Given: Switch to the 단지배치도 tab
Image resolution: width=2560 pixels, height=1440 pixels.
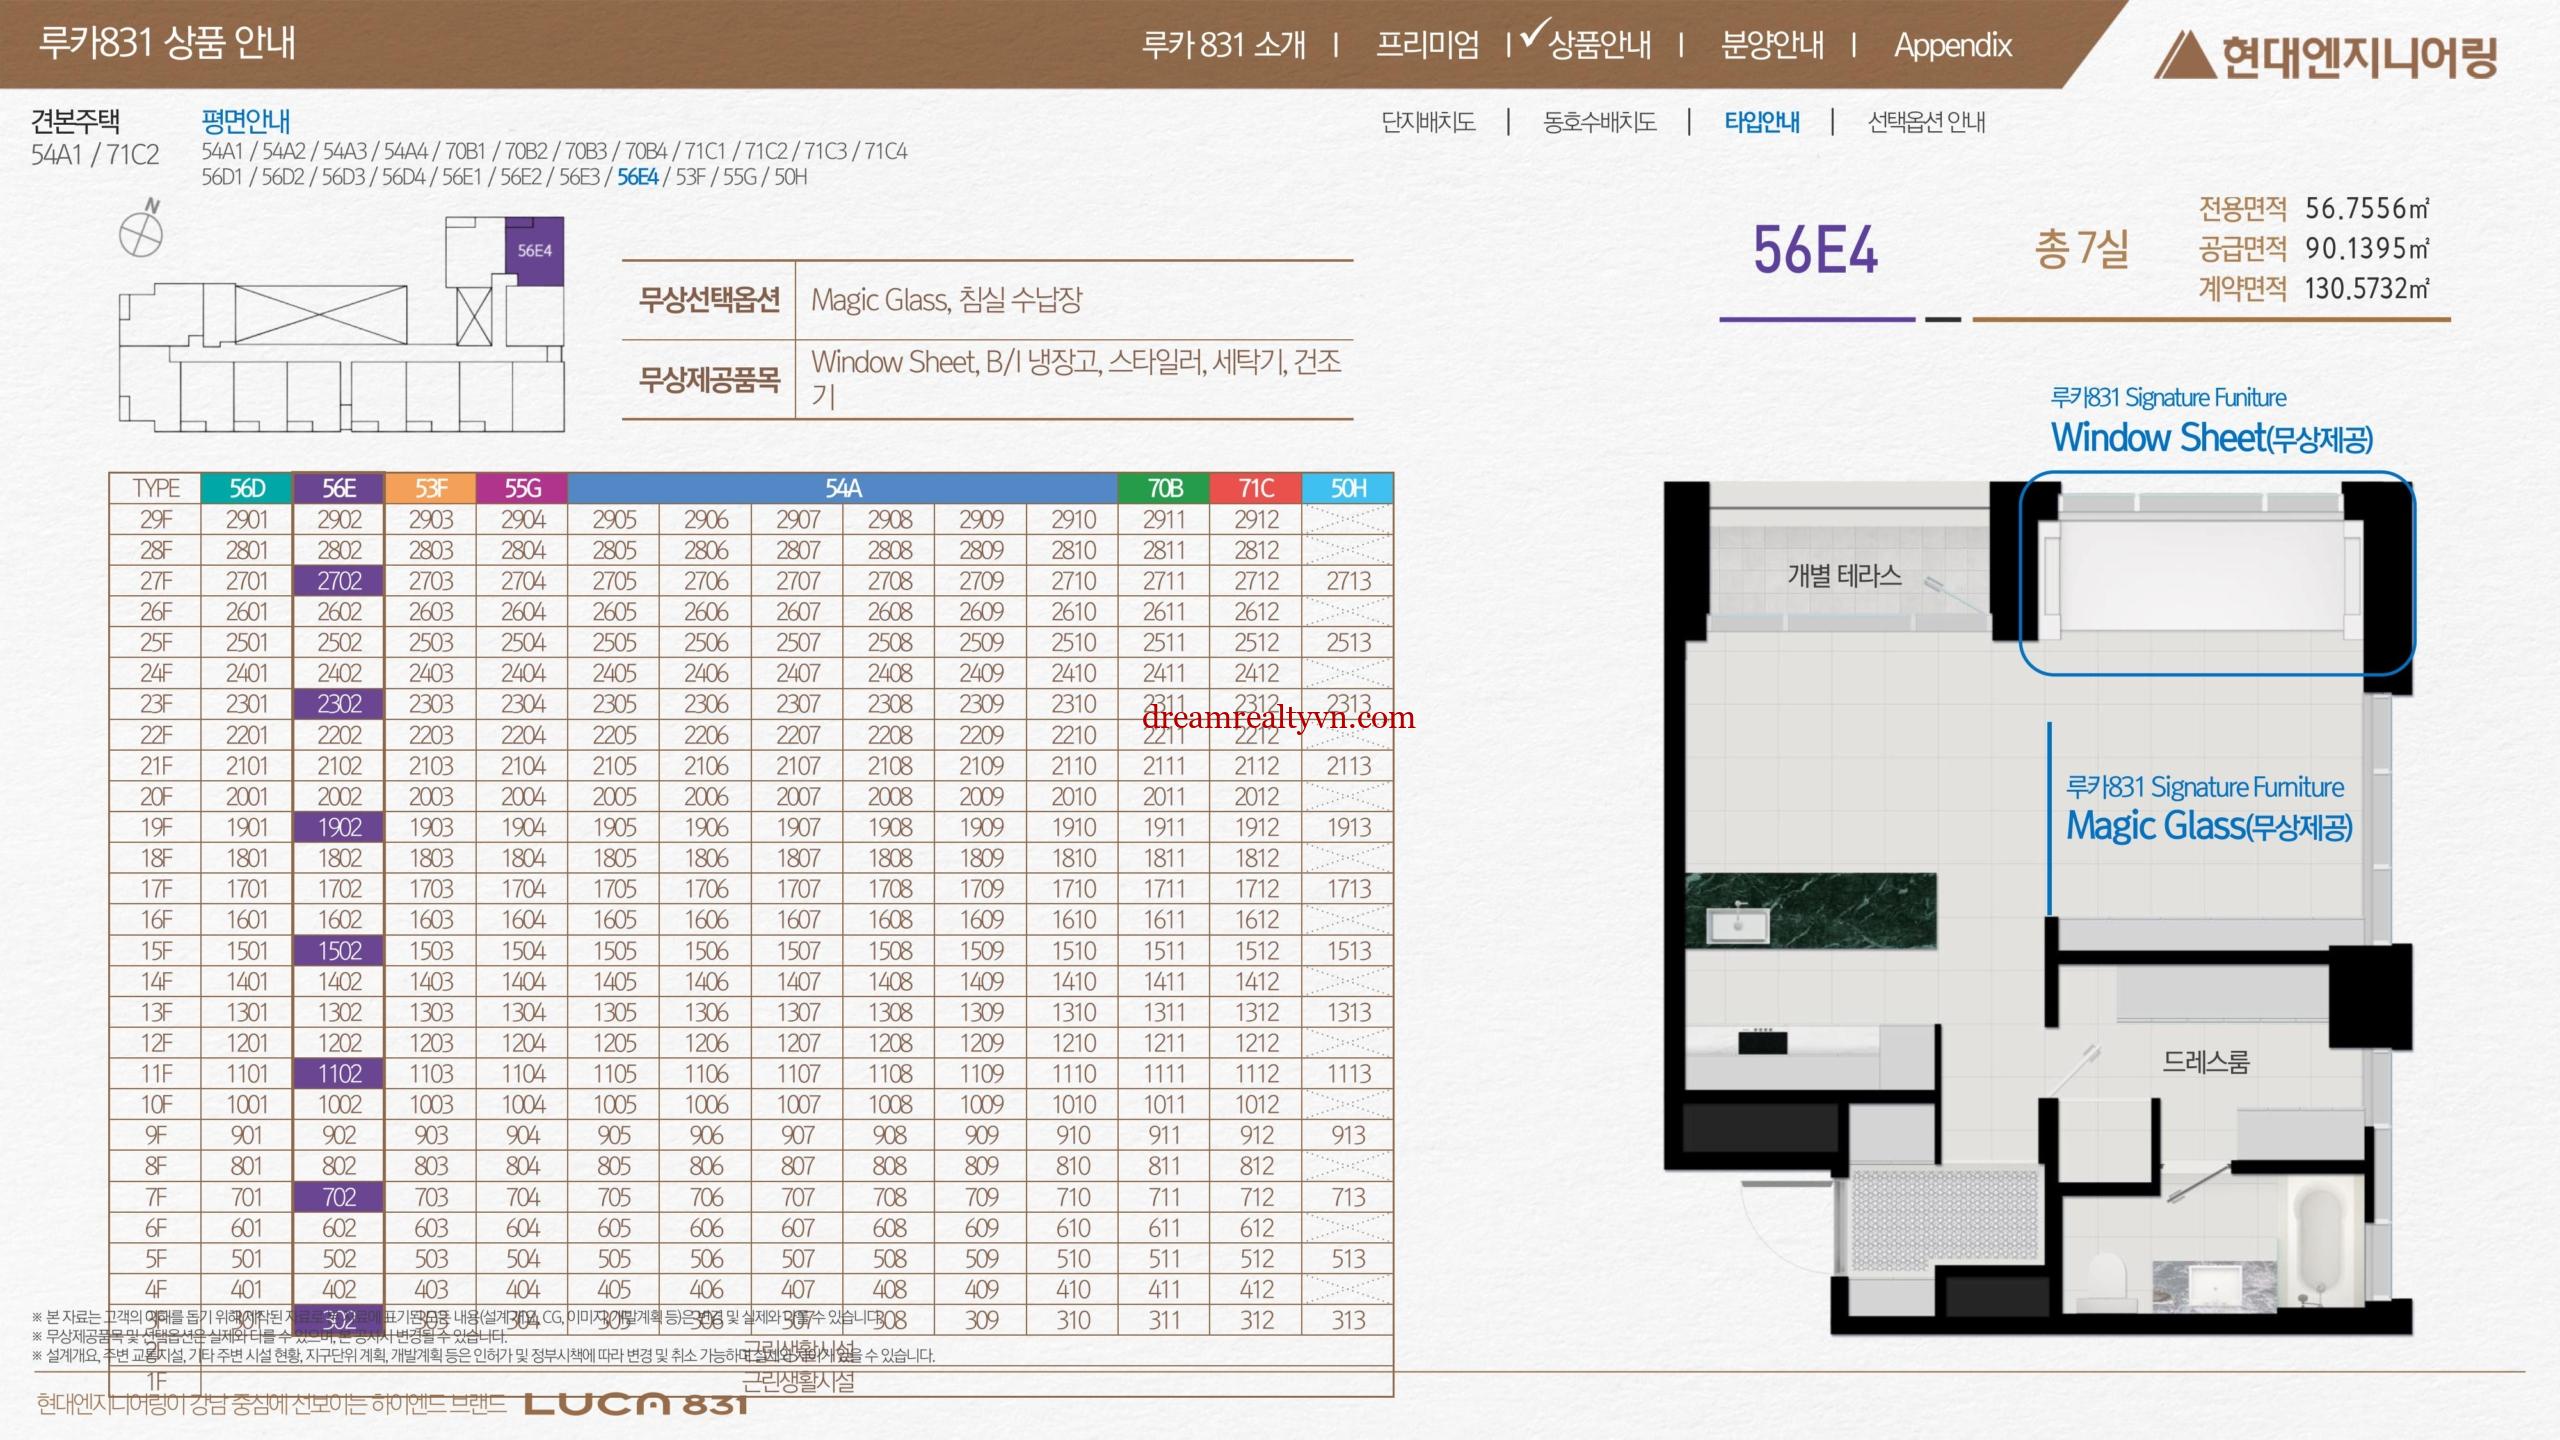Looking at the screenshot, I should pyautogui.click(x=1428, y=122).
